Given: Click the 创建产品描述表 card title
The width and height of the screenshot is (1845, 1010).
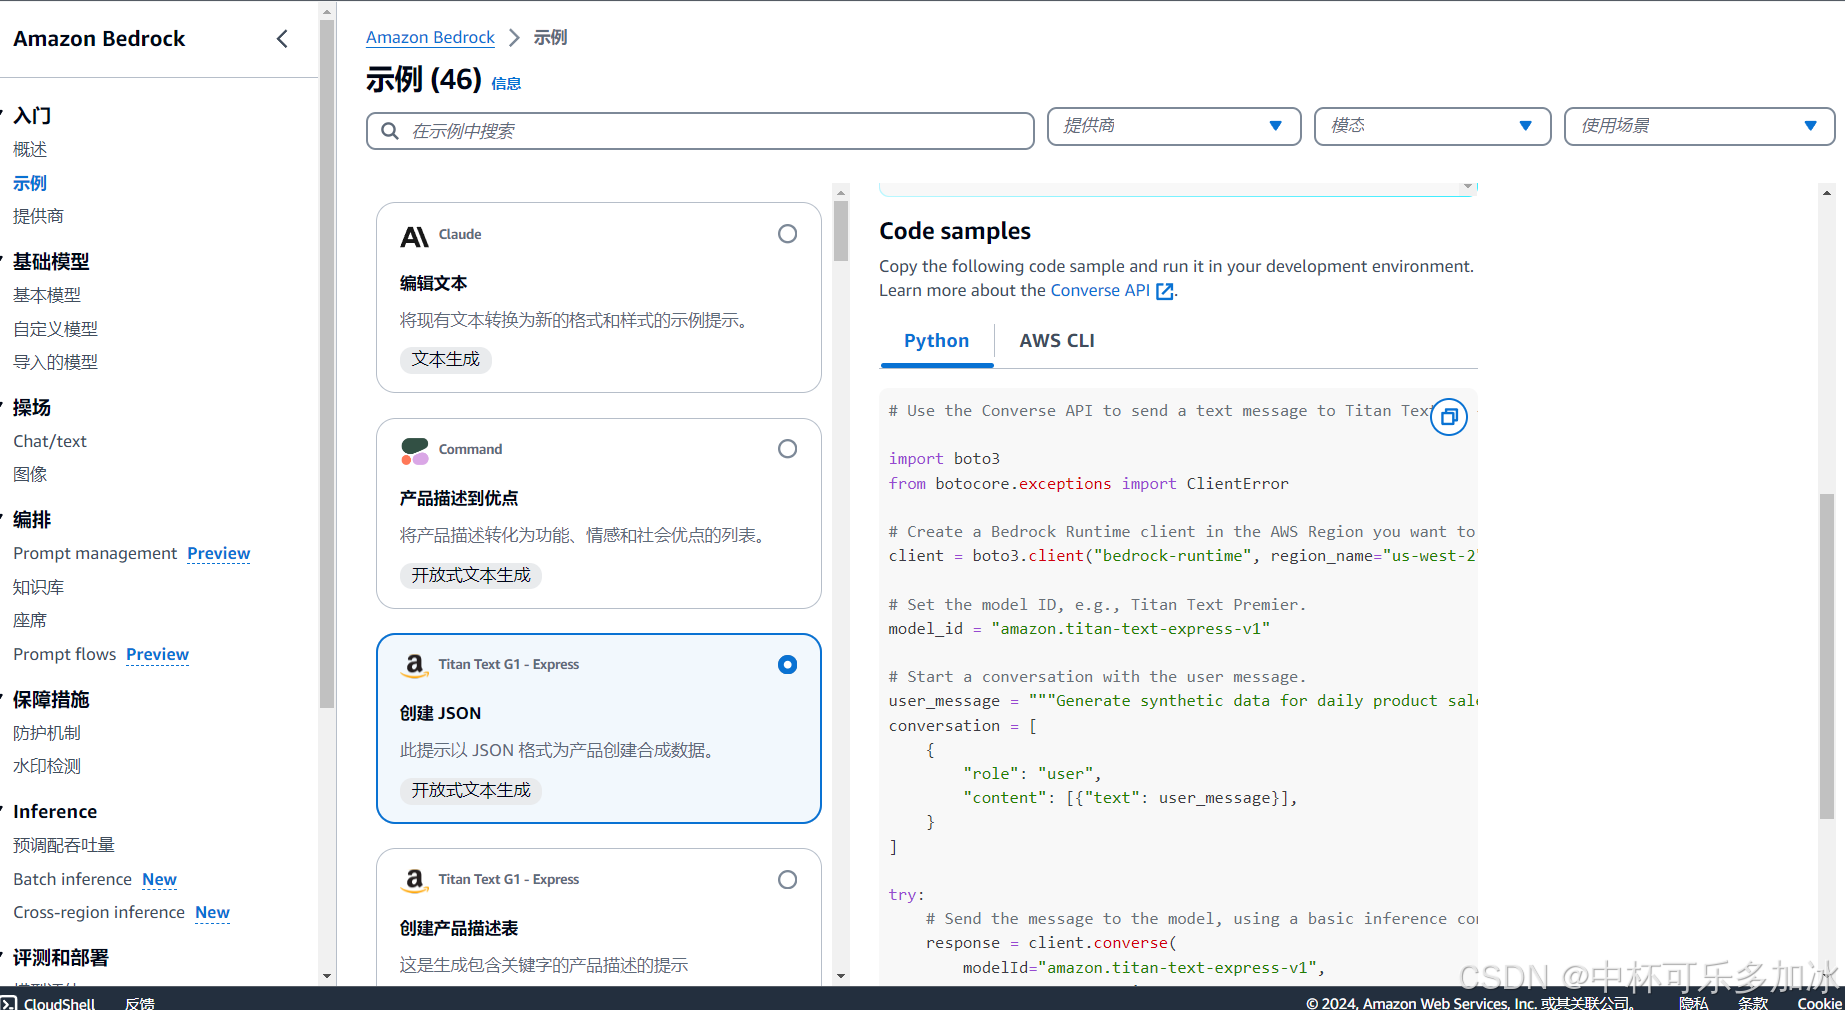Looking at the screenshot, I should pos(459,928).
